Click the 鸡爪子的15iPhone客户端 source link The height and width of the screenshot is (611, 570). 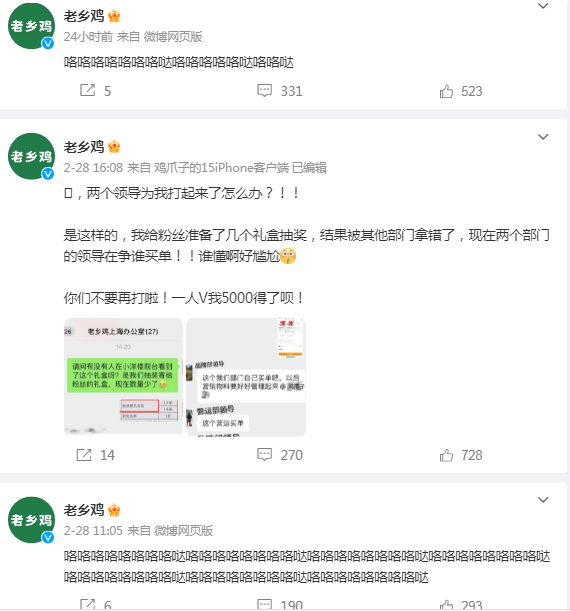click(221, 168)
